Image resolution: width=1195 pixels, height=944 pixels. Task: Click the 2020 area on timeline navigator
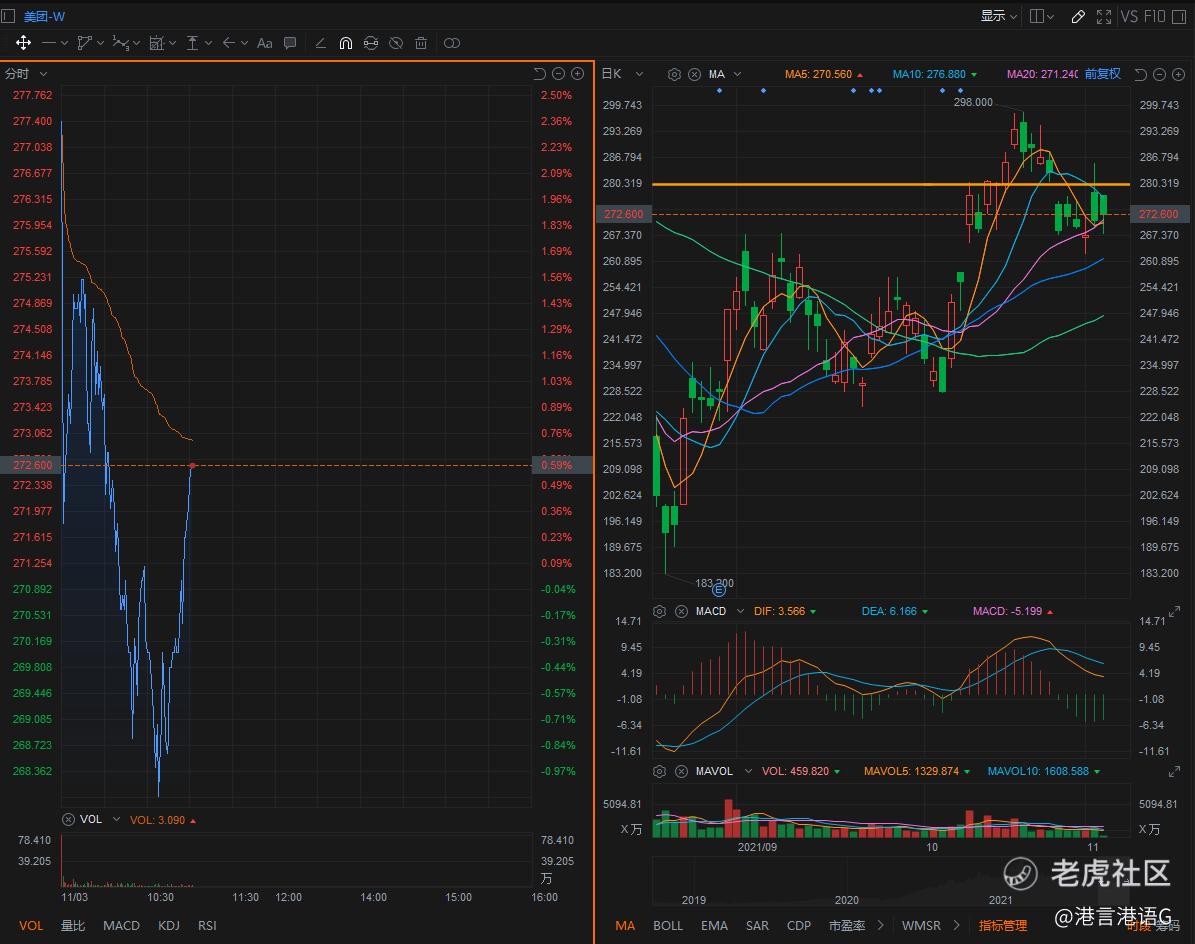(846, 899)
